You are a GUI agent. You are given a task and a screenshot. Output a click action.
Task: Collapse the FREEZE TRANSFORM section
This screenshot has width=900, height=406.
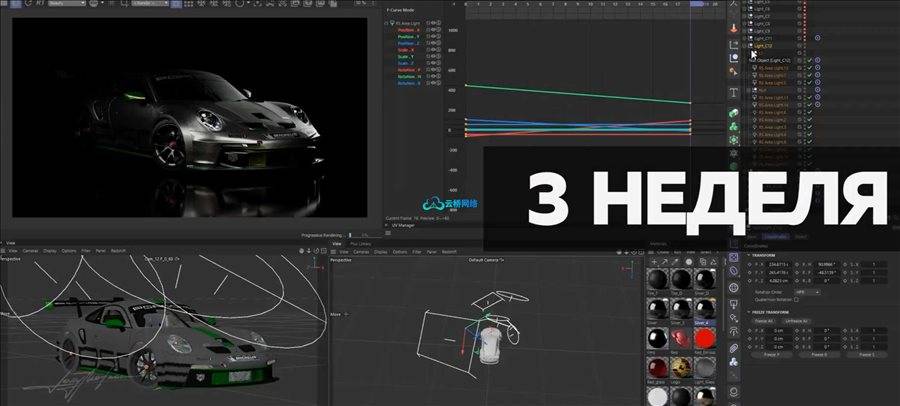coord(748,312)
